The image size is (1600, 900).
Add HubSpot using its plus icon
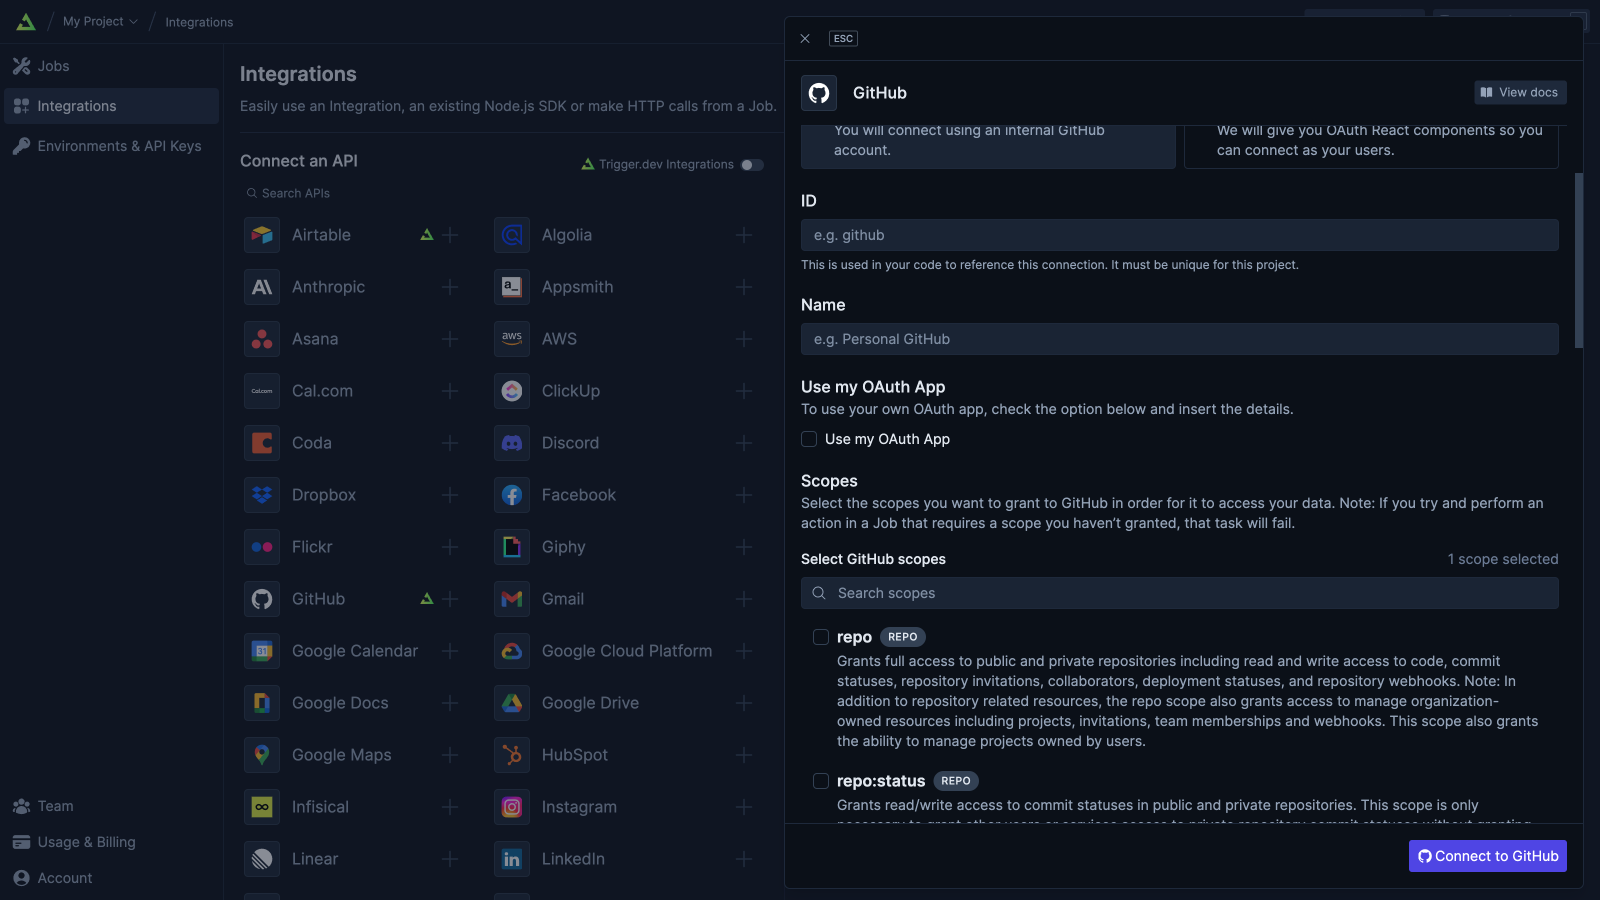(744, 755)
